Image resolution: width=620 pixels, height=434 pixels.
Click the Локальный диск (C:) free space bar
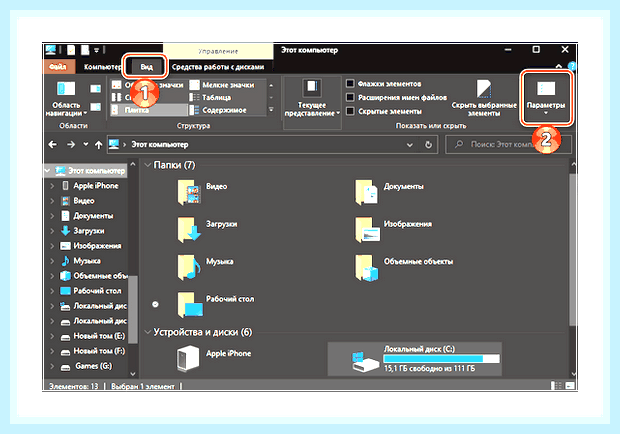pyautogui.click(x=441, y=359)
